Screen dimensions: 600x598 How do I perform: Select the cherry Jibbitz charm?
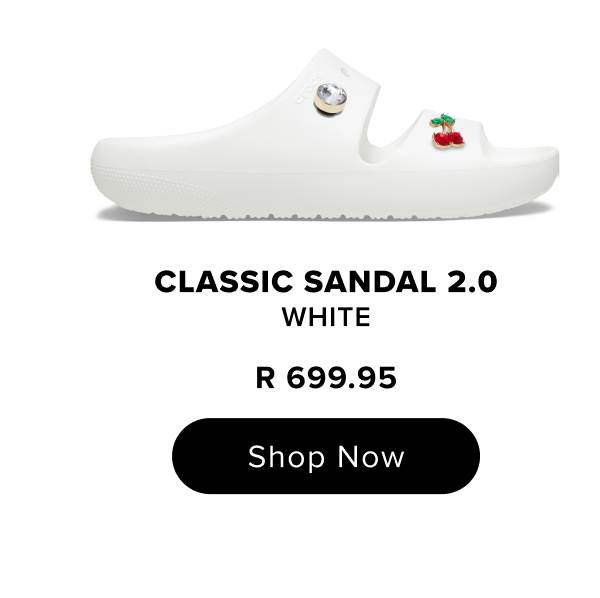447,131
